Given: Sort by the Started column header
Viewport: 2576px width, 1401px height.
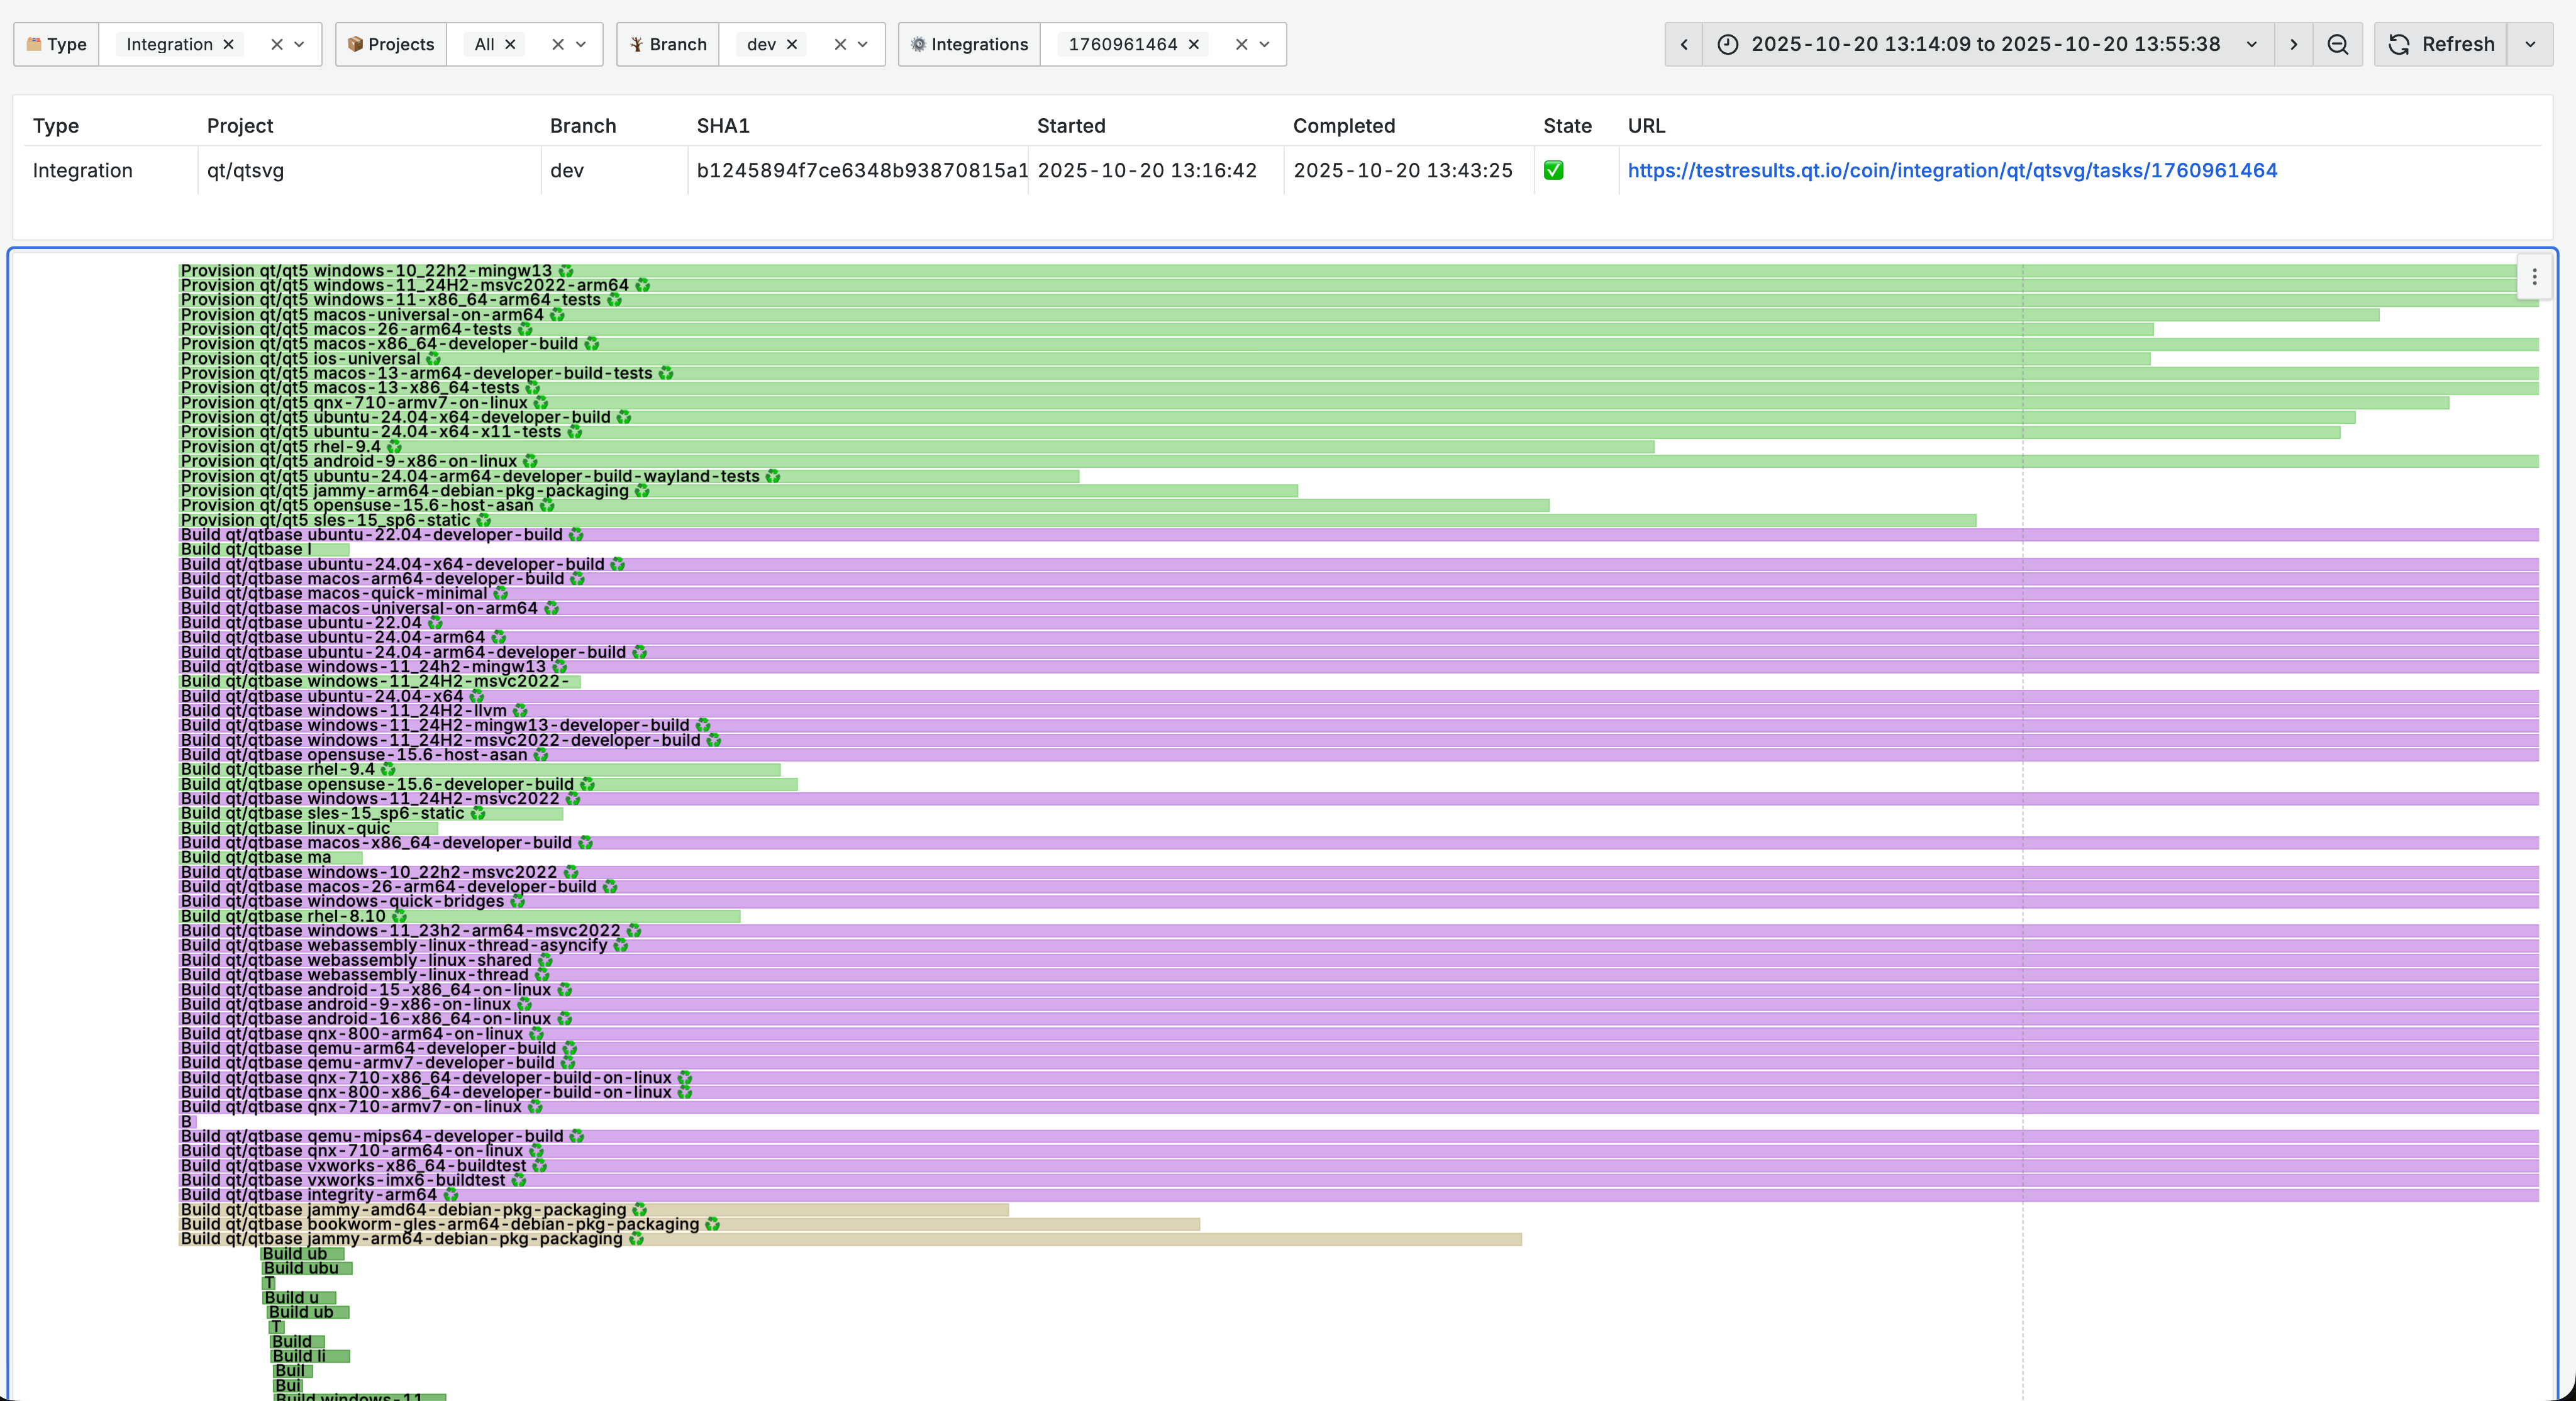Looking at the screenshot, I should click(x=1070, y=126).
